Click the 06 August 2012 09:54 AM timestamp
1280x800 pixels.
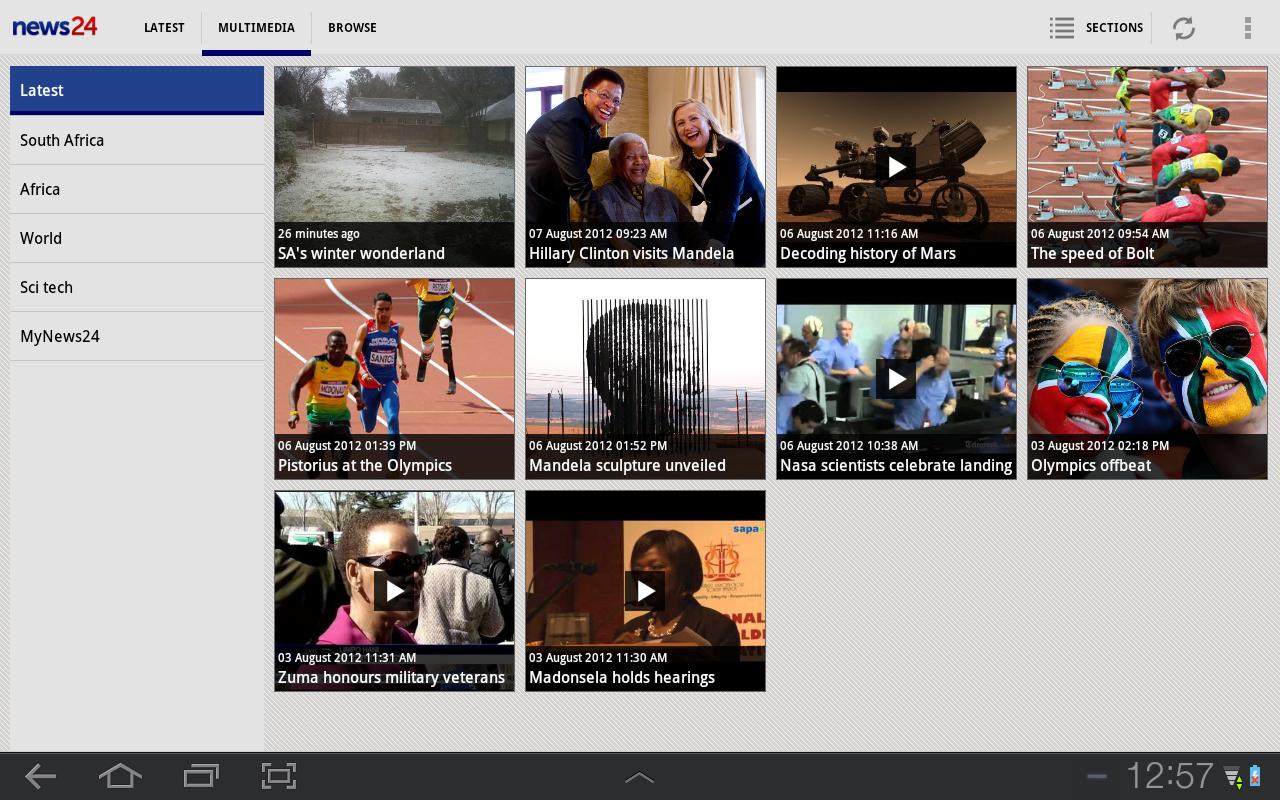pyautogui.click(x=1100, y=234)
